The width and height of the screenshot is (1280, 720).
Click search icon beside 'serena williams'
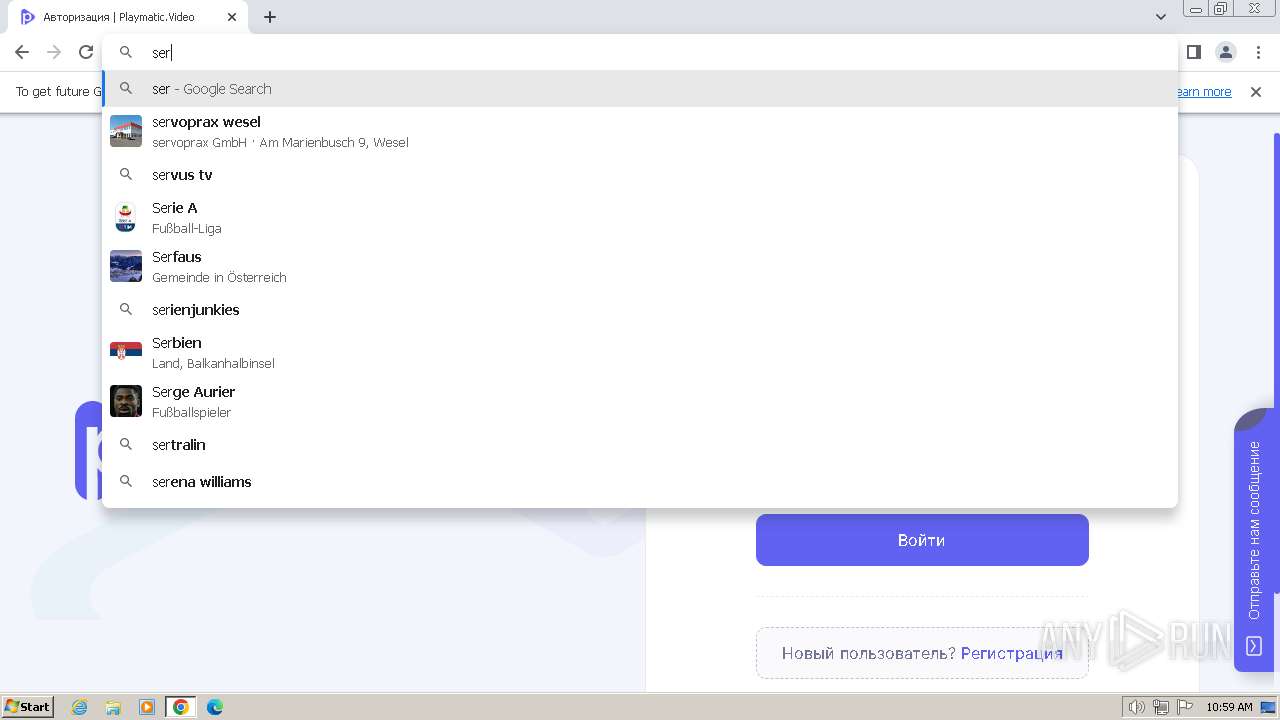coord(126,481)
